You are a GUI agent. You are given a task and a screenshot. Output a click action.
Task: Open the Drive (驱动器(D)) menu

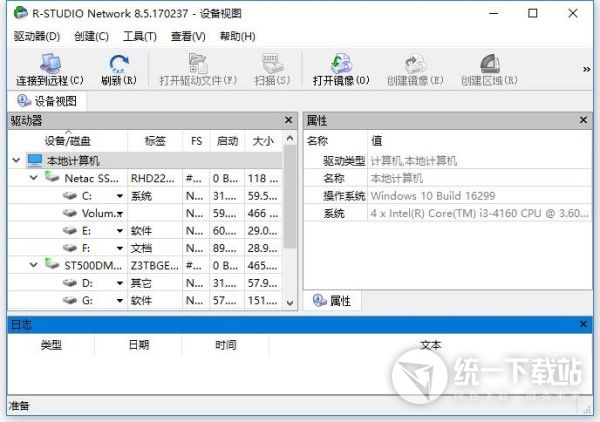37,36
